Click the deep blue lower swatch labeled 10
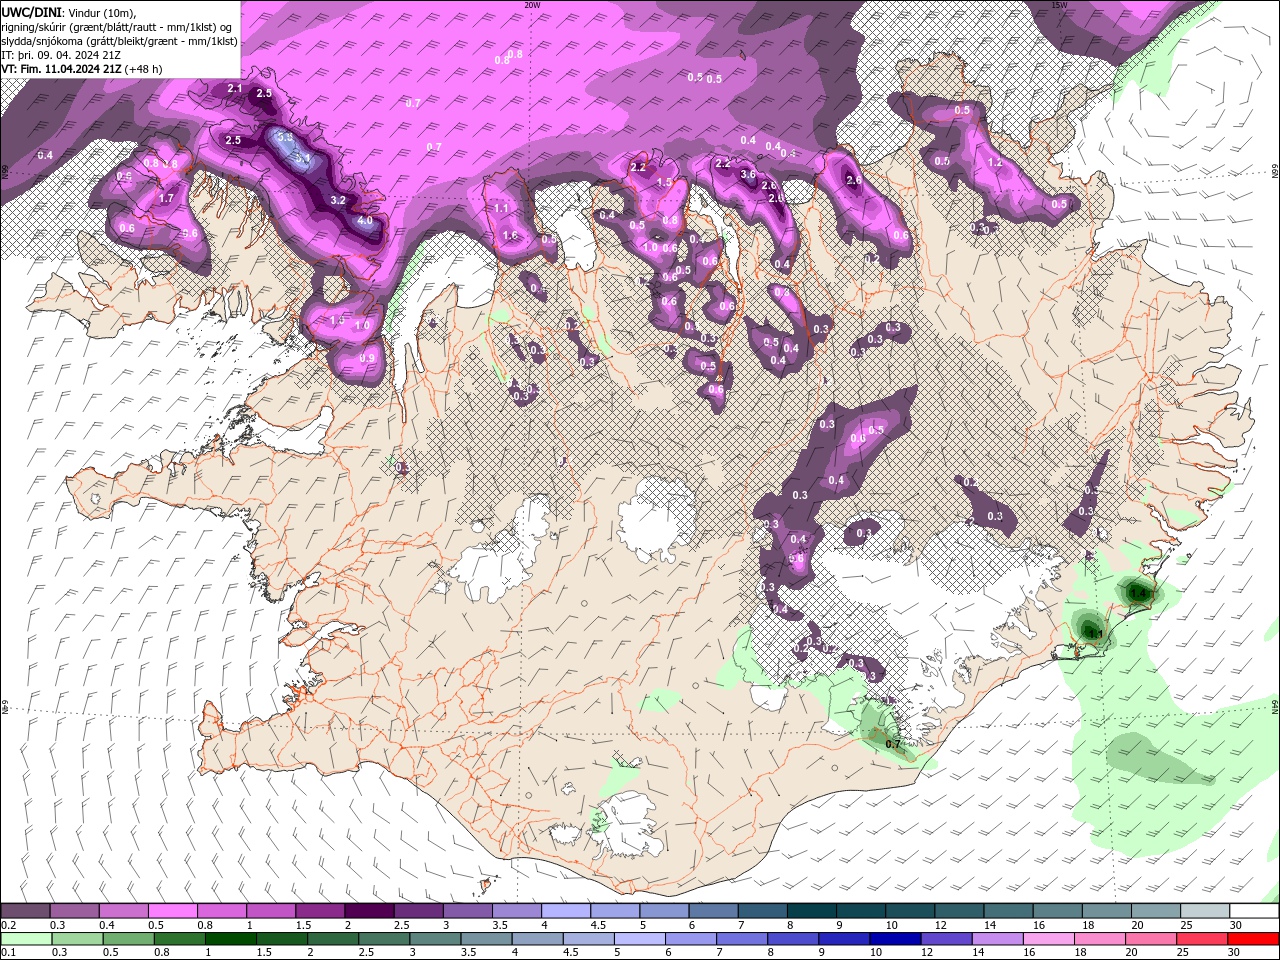This screenshot has height=960, width=1280. tap(895, 939)
